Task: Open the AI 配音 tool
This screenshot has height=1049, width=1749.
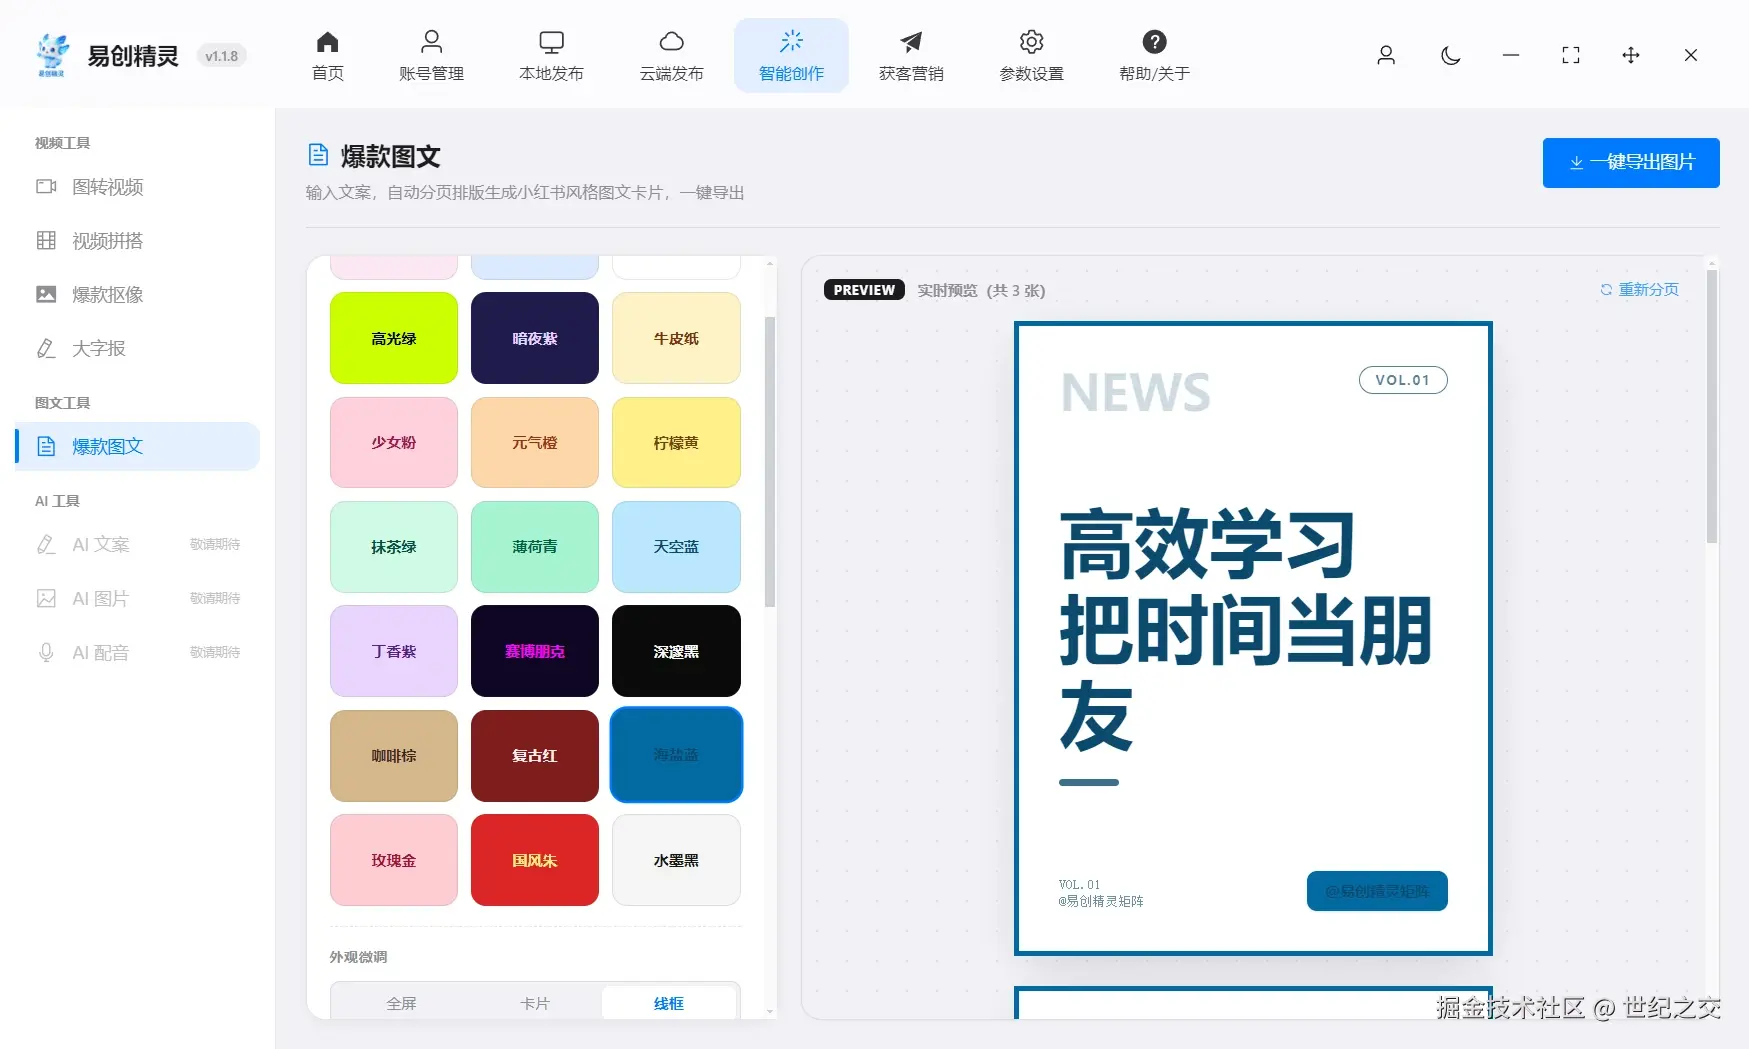Action: 101,652
